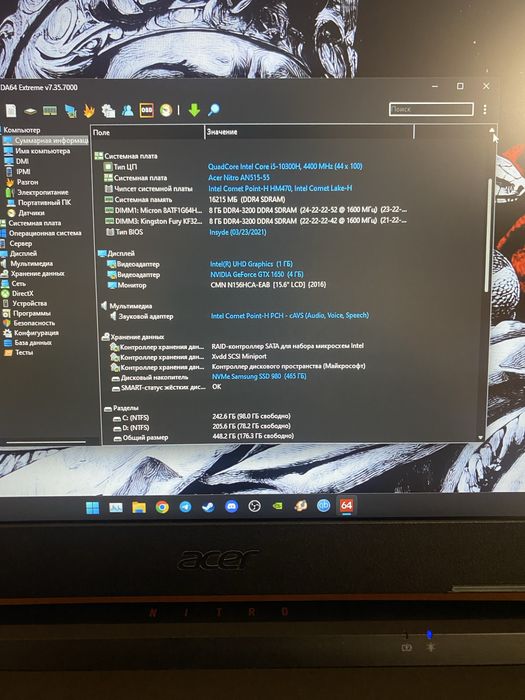Viewport: 525px width, 700px height.
Task: Select IPMI in the left tree
Action: (x=19, y=171)
